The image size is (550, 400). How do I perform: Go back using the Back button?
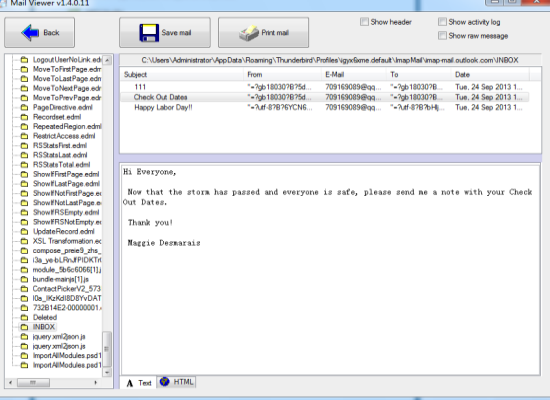tap(40, 33)
